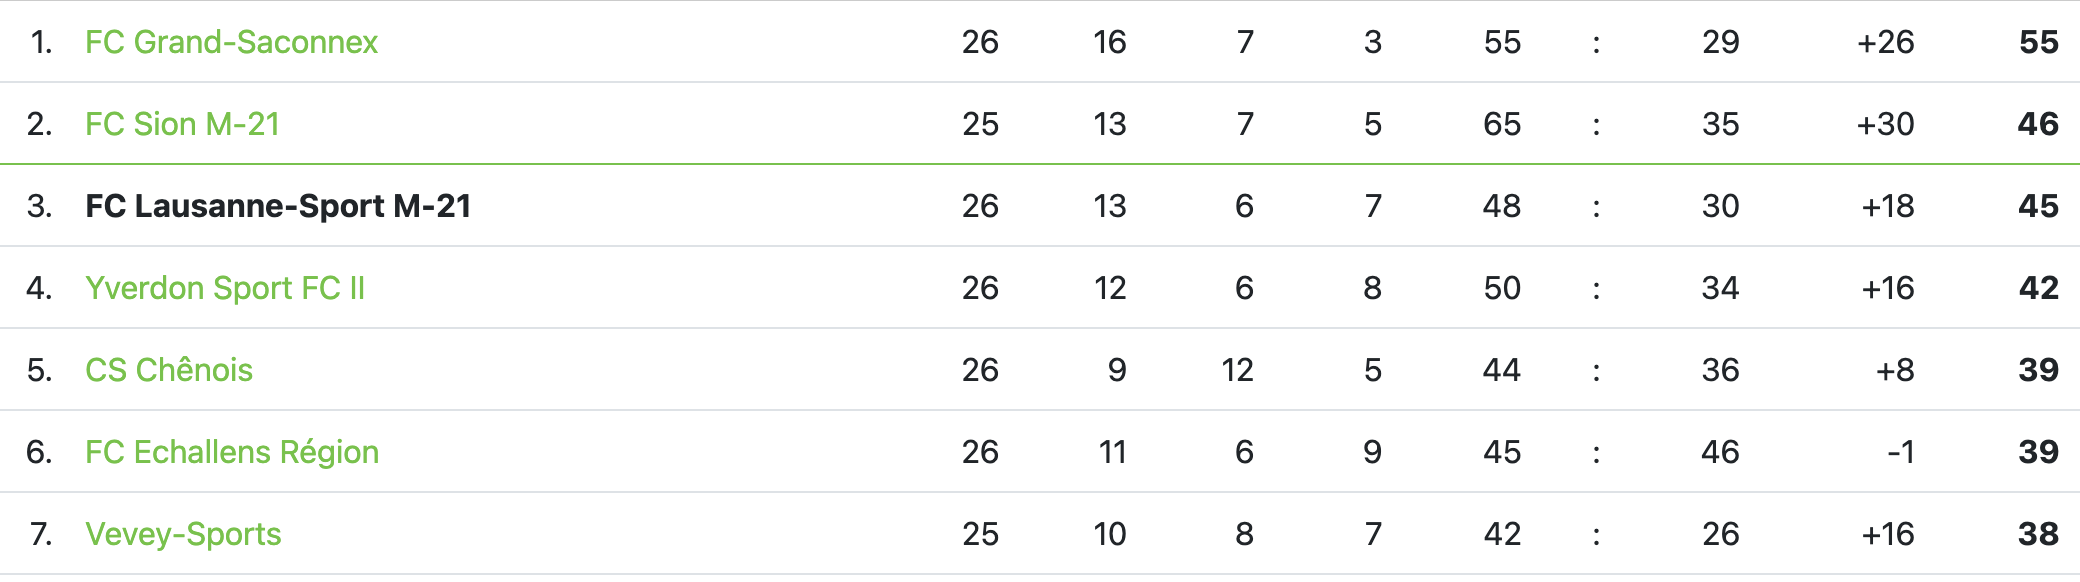Click FC Sion M-21's 46 points
The height and width of the screenshot is (582, 2080).
pos(2038,124)
